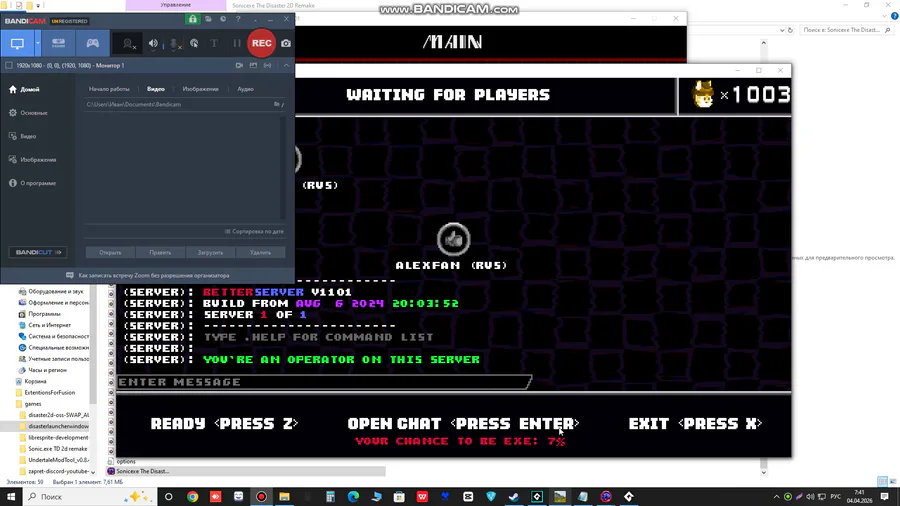Image resolution: width=900 pixels, height=506 pixels.
Task: Open Explorer address bar history dropdown
Action: click(x=782, y=30)
